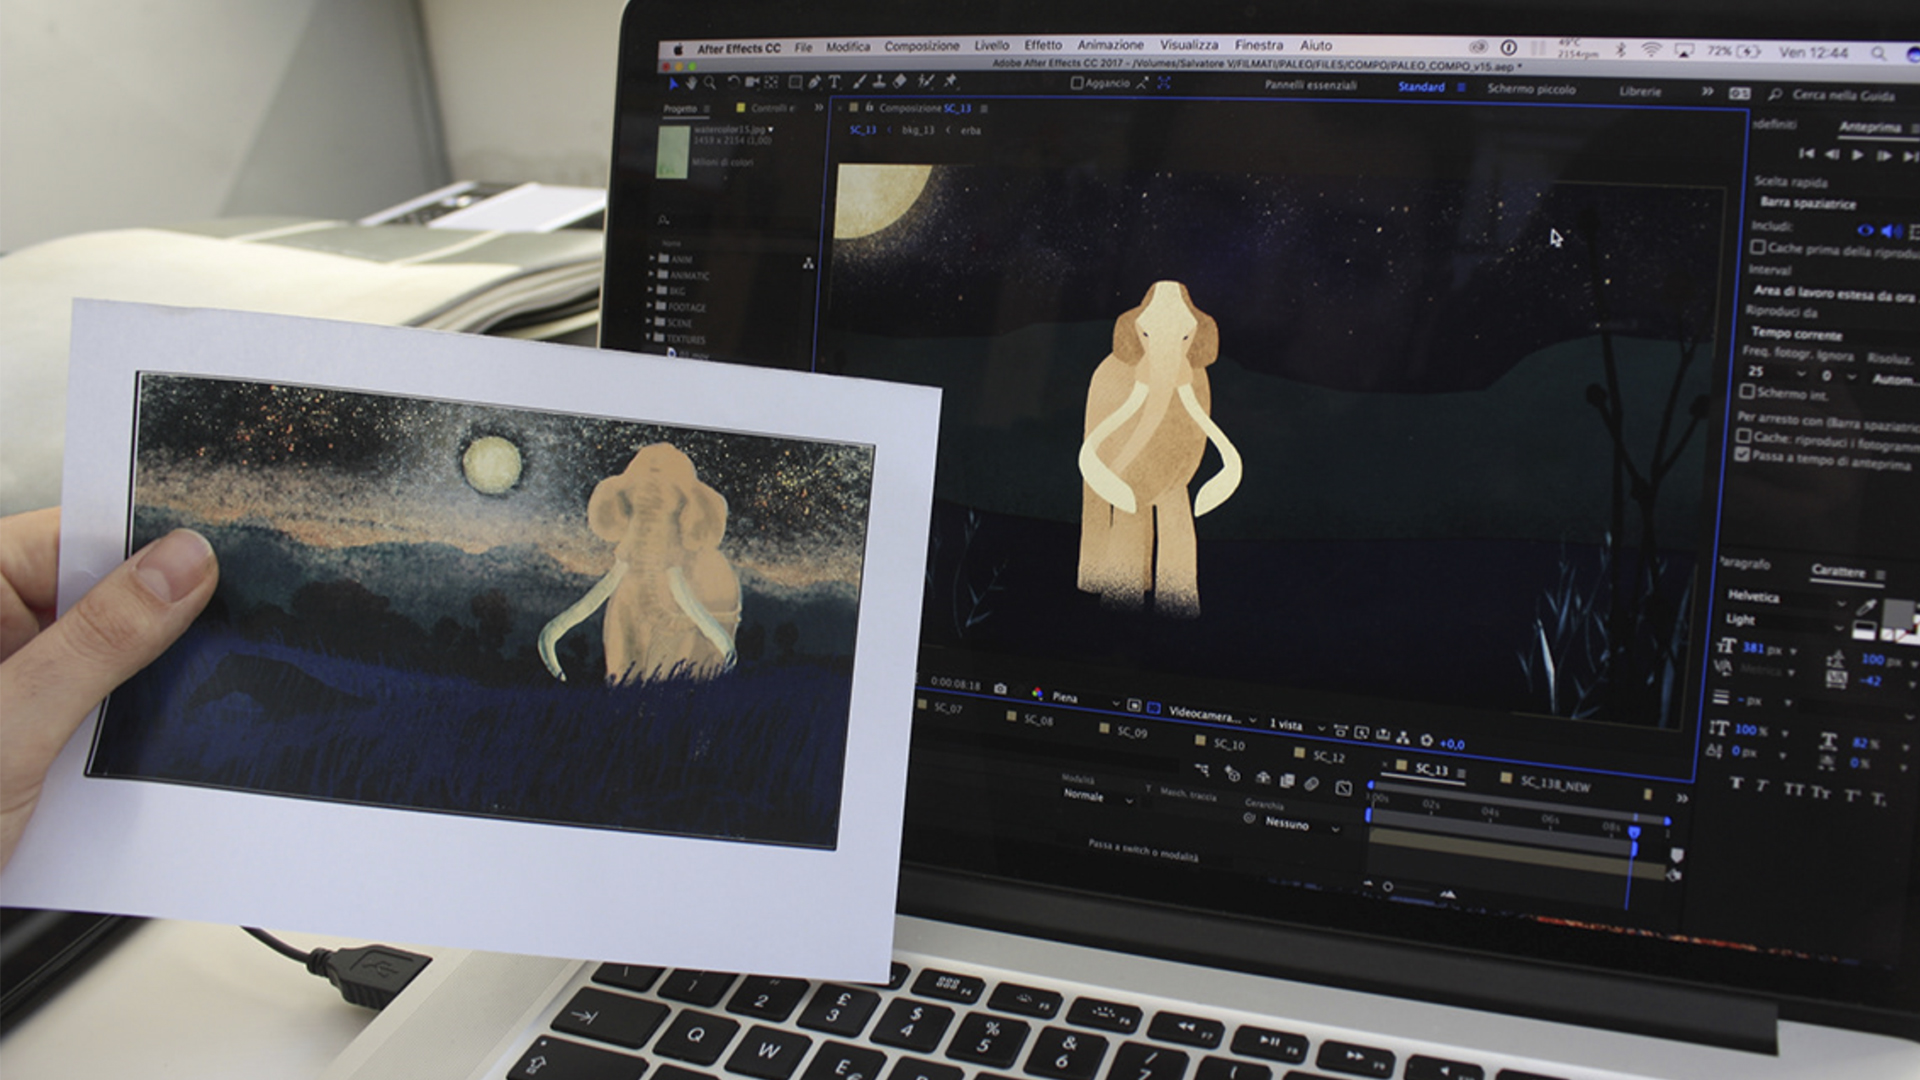Image resolution: width=1920 pixels, height=1080 pixels.
Task: Click bkg_13 in the composition breadcrumb
Action: (918, 130)
